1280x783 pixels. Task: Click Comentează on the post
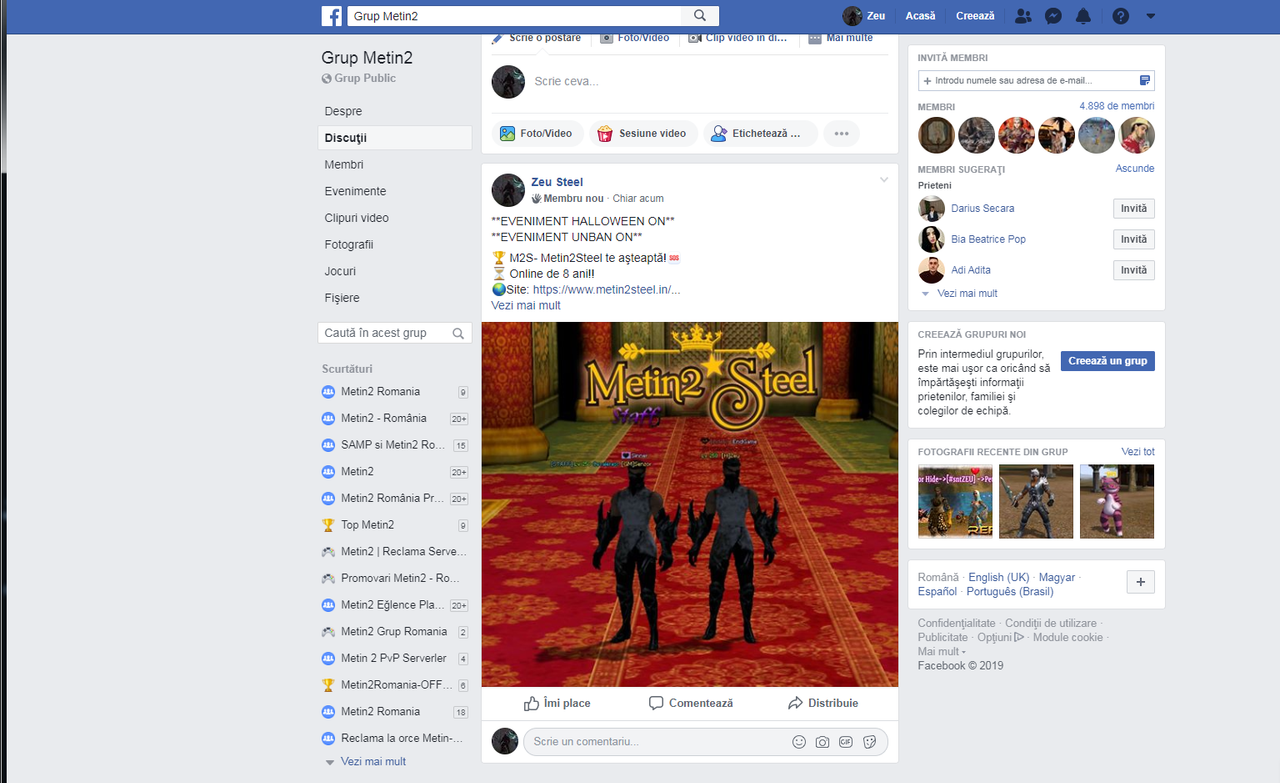tap(691, 703)
